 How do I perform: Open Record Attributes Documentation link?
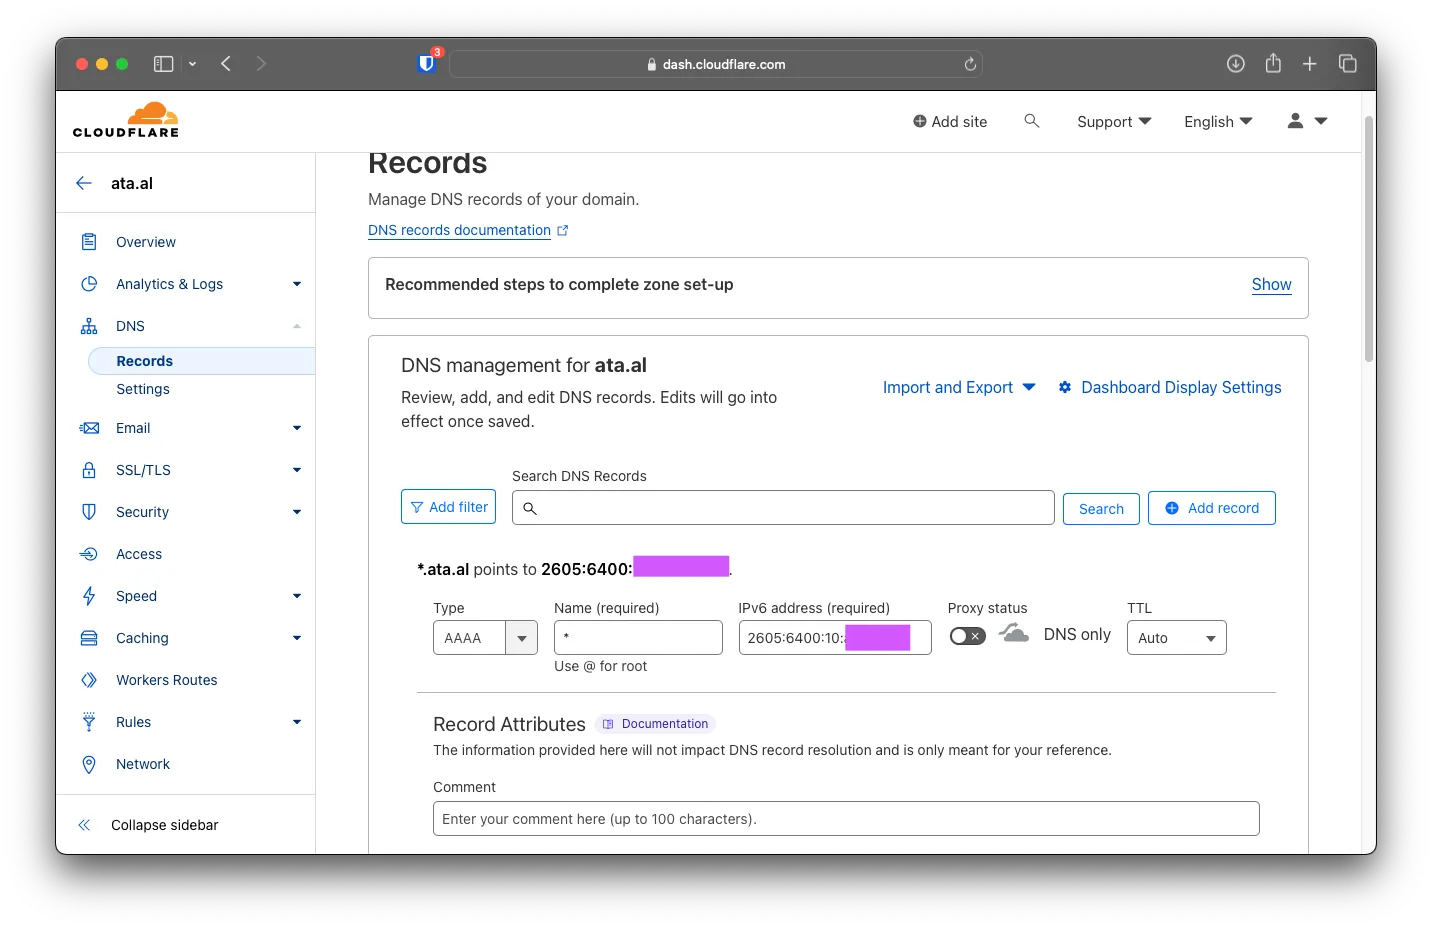[655, 724]
